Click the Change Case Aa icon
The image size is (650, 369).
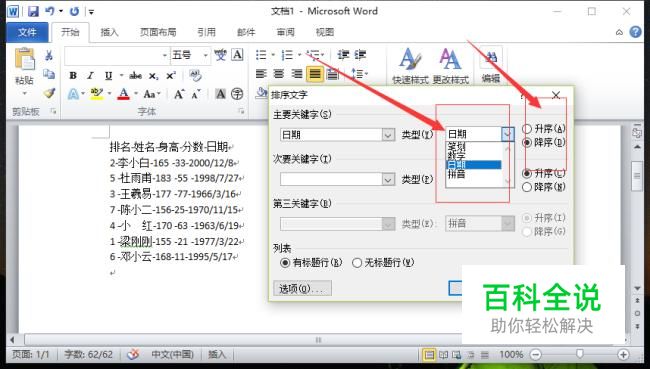pyautogui.click(x=149, y=94)
